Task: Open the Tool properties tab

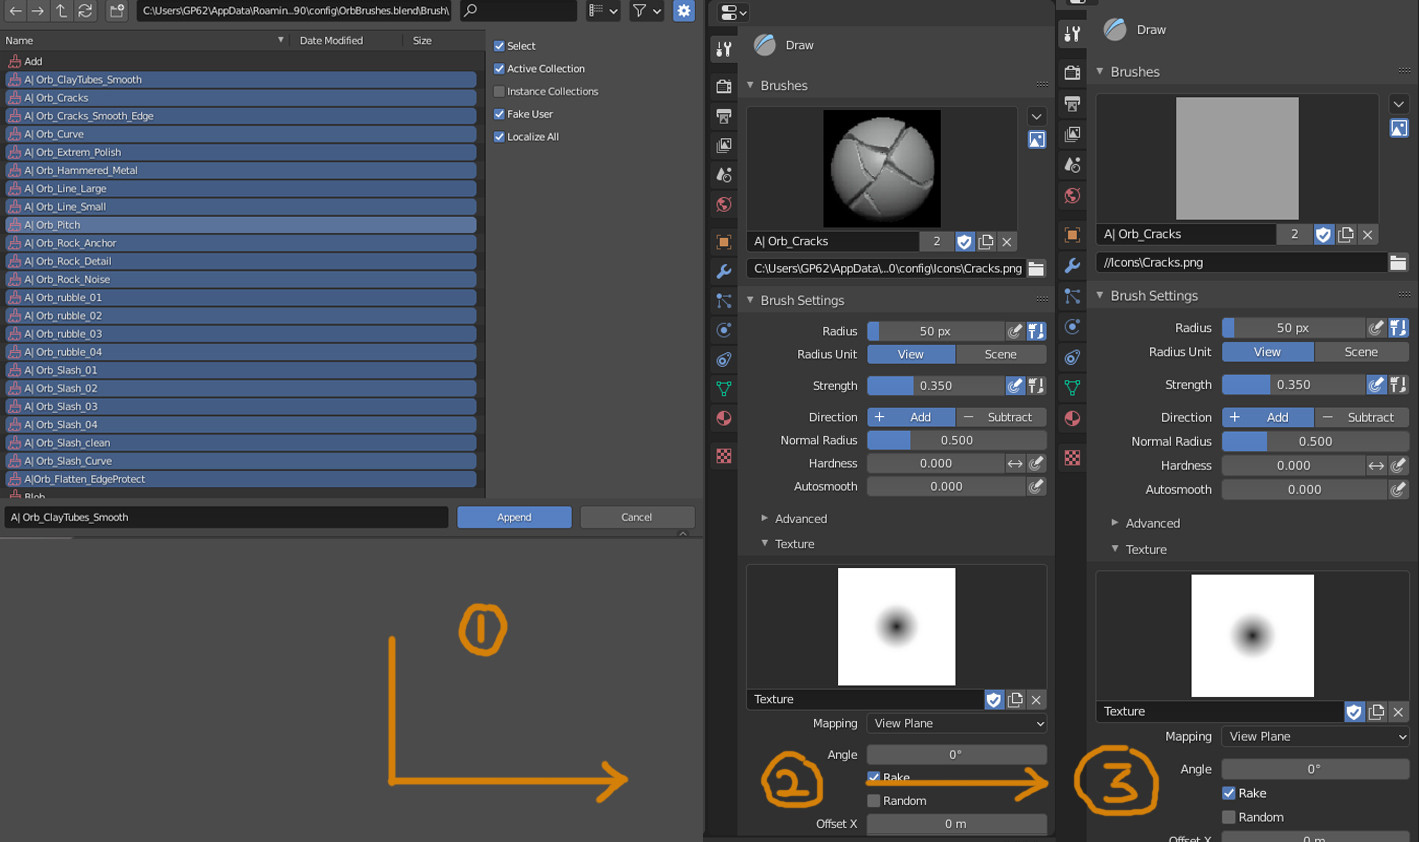Action: click(723, 48)
